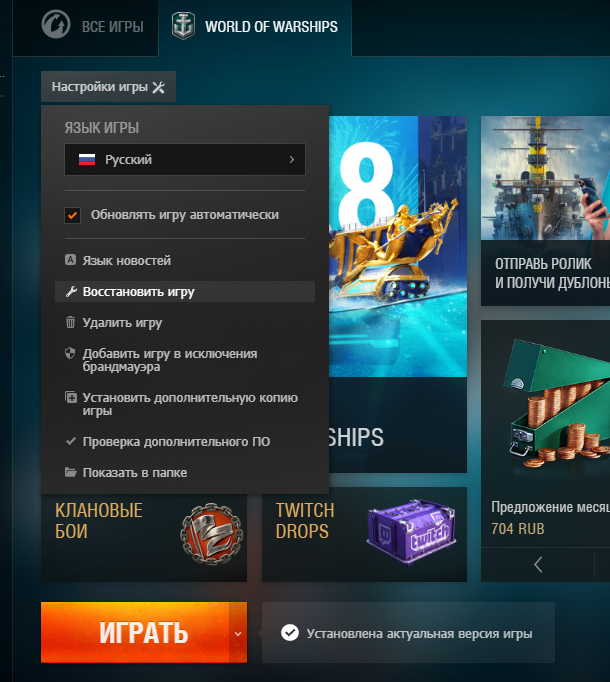
Task: Click the World of Warships anchor icon
Action: point(183,26)
